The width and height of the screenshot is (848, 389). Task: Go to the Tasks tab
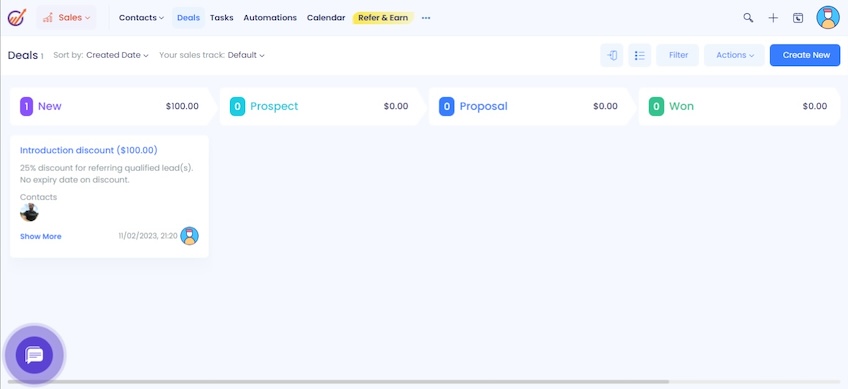222,17
